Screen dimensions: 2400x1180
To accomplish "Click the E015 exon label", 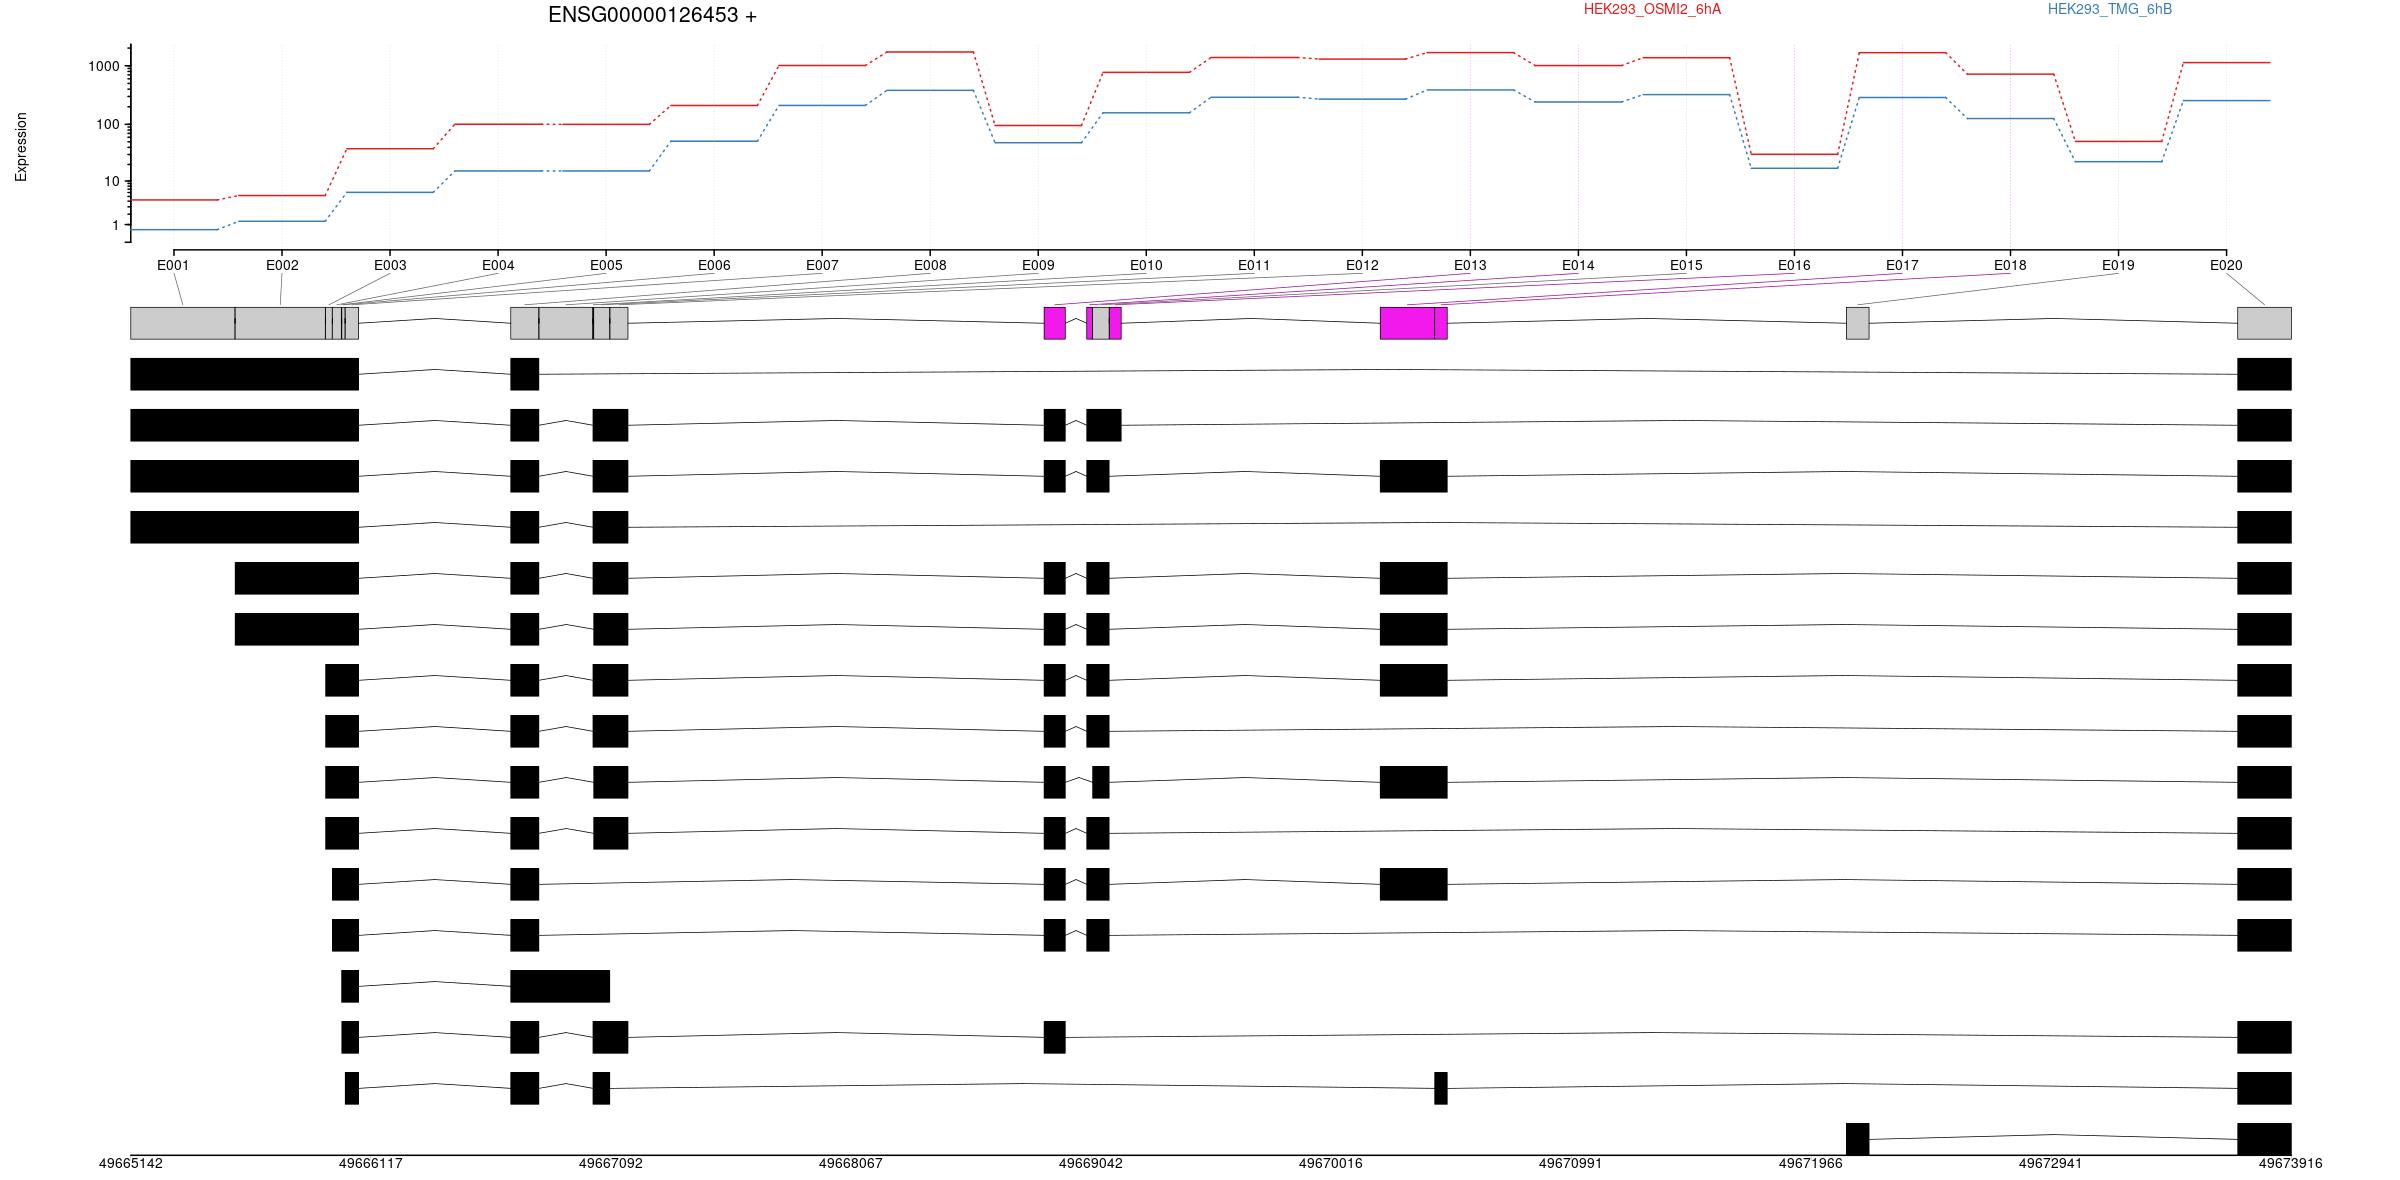I will [x=1686, y=265].
